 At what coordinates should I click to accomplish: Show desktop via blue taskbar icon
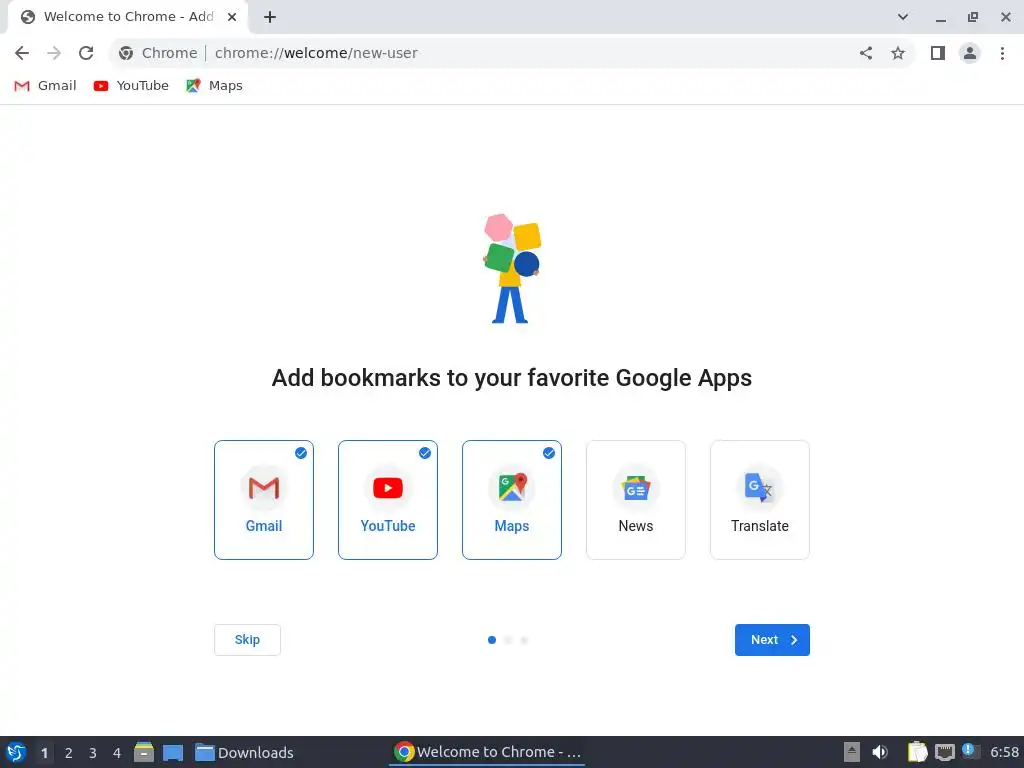[173, 752]
